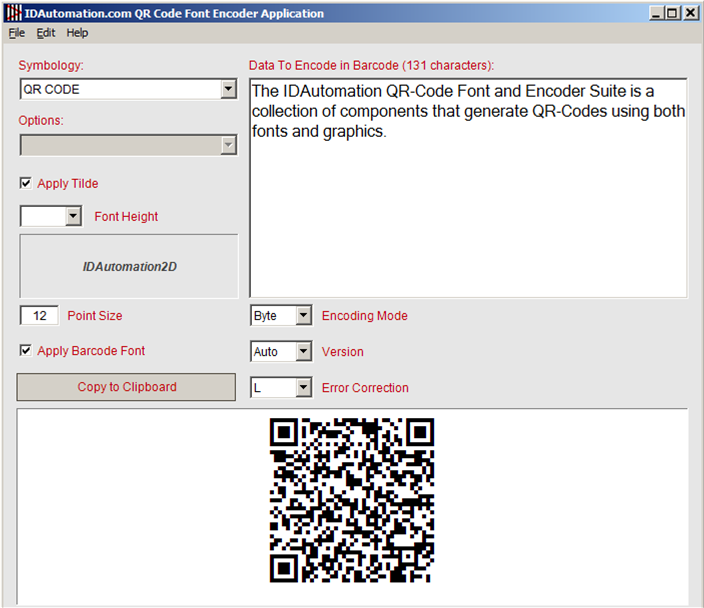Open the Help menu
The height and width of the screenshot is (608, 704).
(x=77, y=33)
